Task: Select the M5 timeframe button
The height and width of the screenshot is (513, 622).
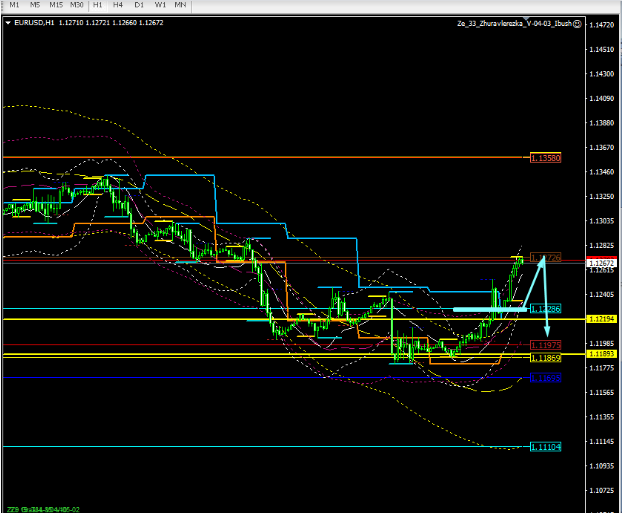Action: coord(36,5)
